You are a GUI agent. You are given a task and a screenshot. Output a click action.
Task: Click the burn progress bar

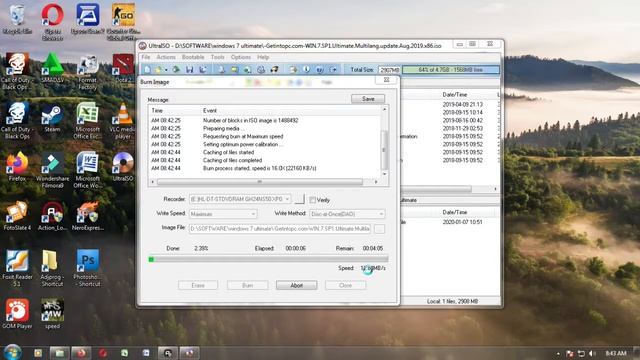[268, 259]
